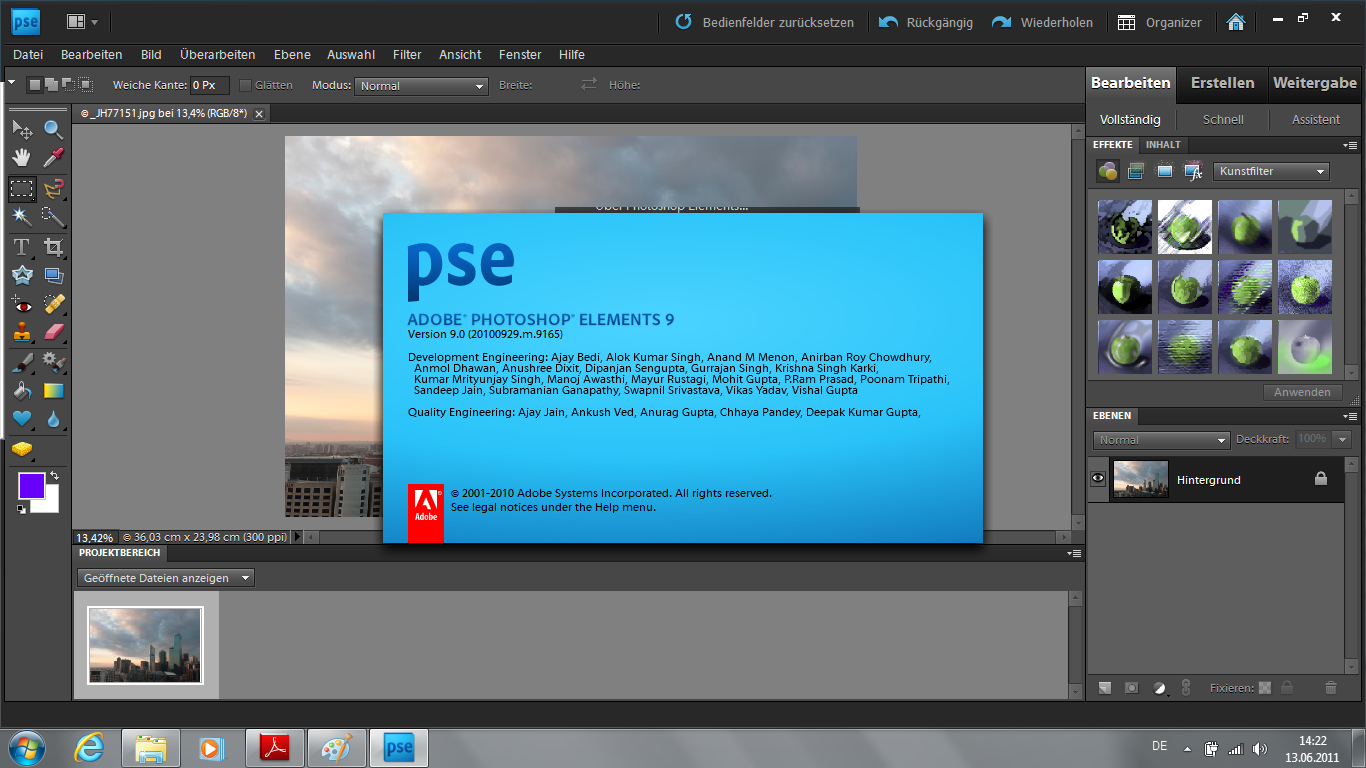This screenshot has width=1366, height=768.
Task: Select the Clone Stamp tool
Action: 22,332
